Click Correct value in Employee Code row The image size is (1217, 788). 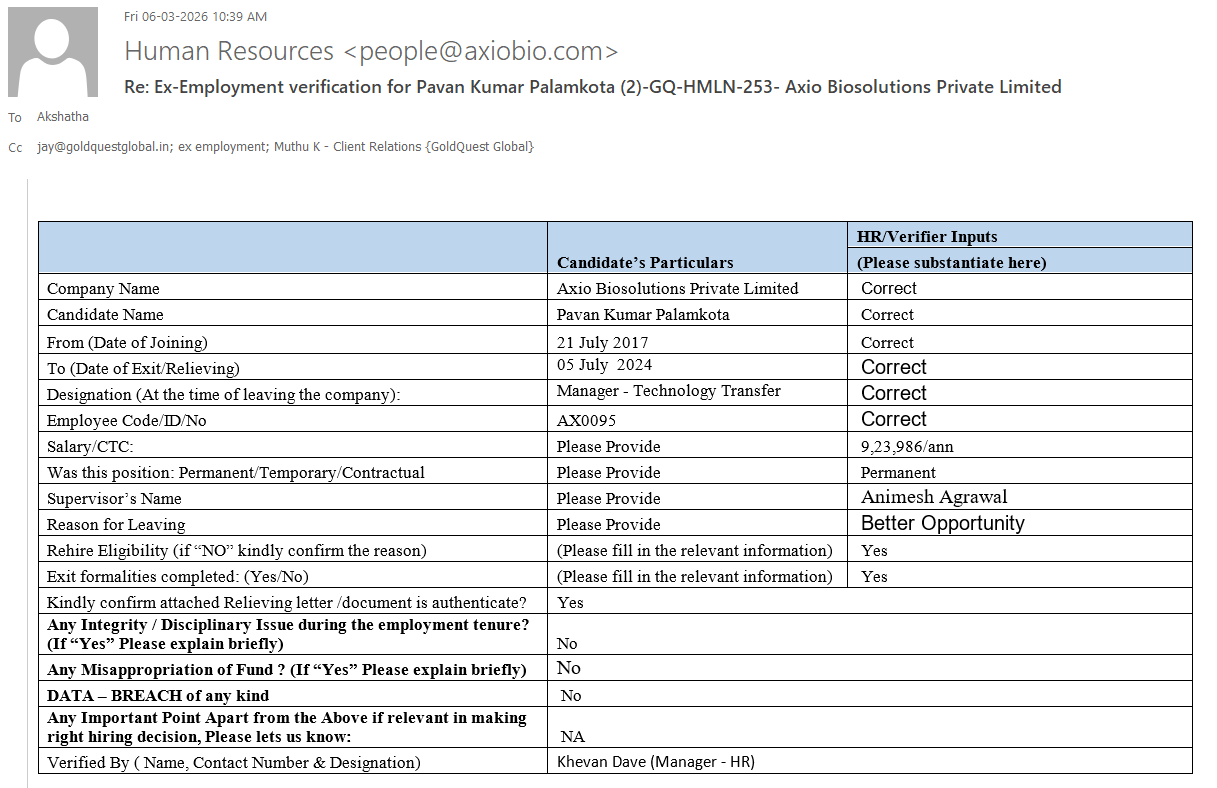click(894, 419)
